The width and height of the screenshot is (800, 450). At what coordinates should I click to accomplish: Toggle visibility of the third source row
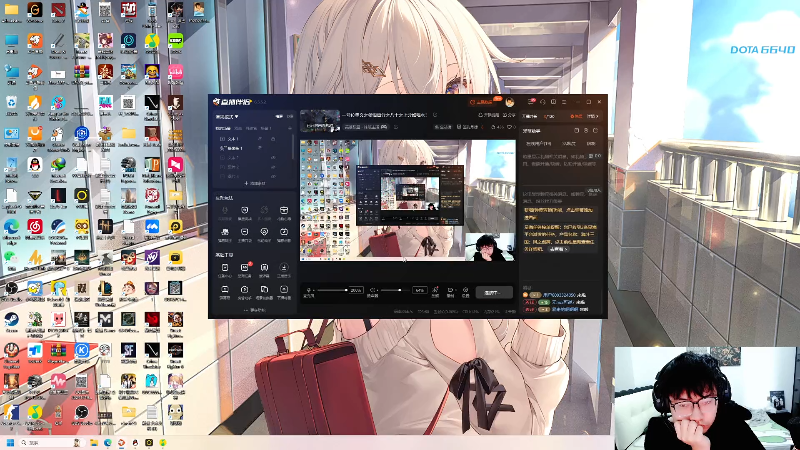tap(273, 158)
